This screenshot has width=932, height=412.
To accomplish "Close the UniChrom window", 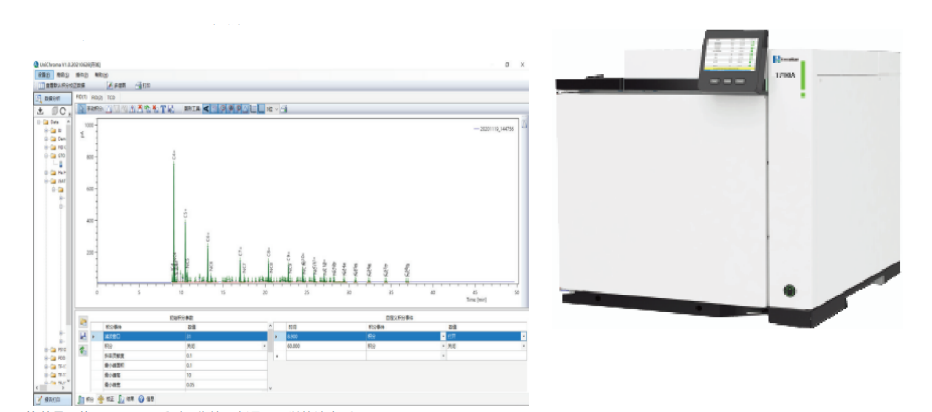I will pos(522,64).
